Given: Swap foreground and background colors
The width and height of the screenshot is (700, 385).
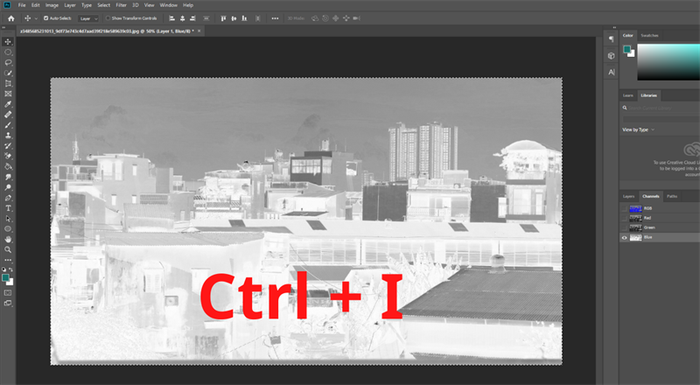Looking at the screenshot, I should (12, 270).
